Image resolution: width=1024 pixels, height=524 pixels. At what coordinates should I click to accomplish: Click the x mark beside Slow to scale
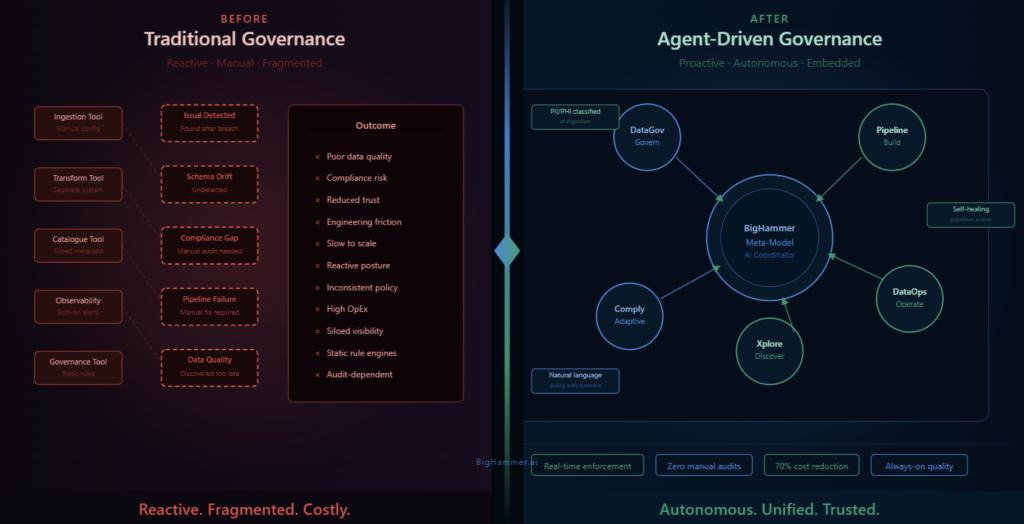coord(317,244)
